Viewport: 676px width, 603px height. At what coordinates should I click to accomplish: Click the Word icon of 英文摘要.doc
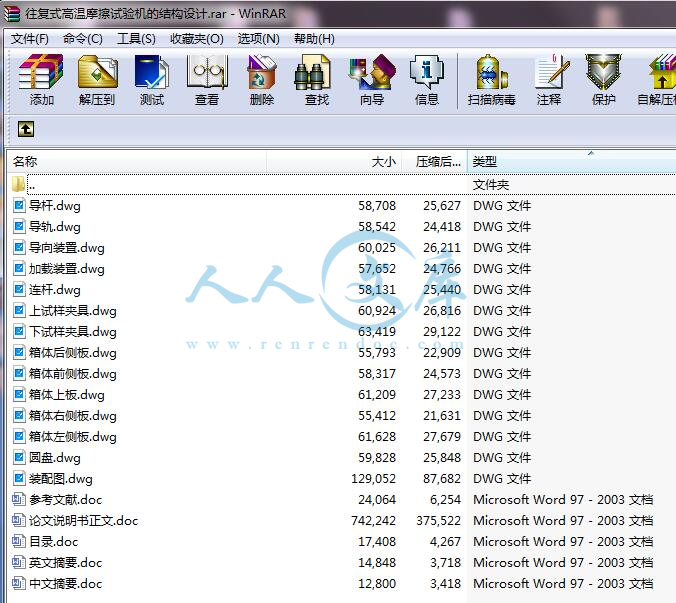point(19,562)
